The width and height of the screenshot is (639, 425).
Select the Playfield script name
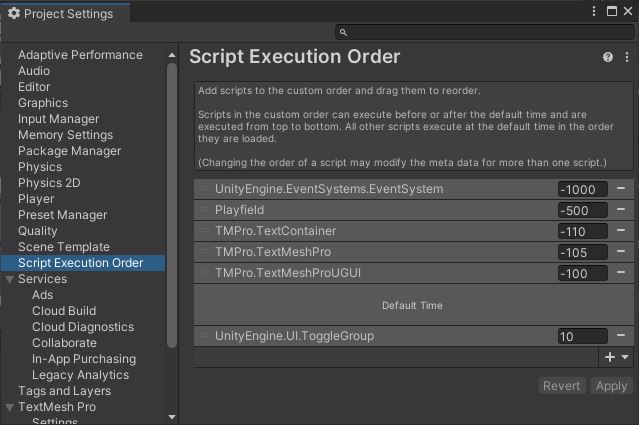point(239,210)
